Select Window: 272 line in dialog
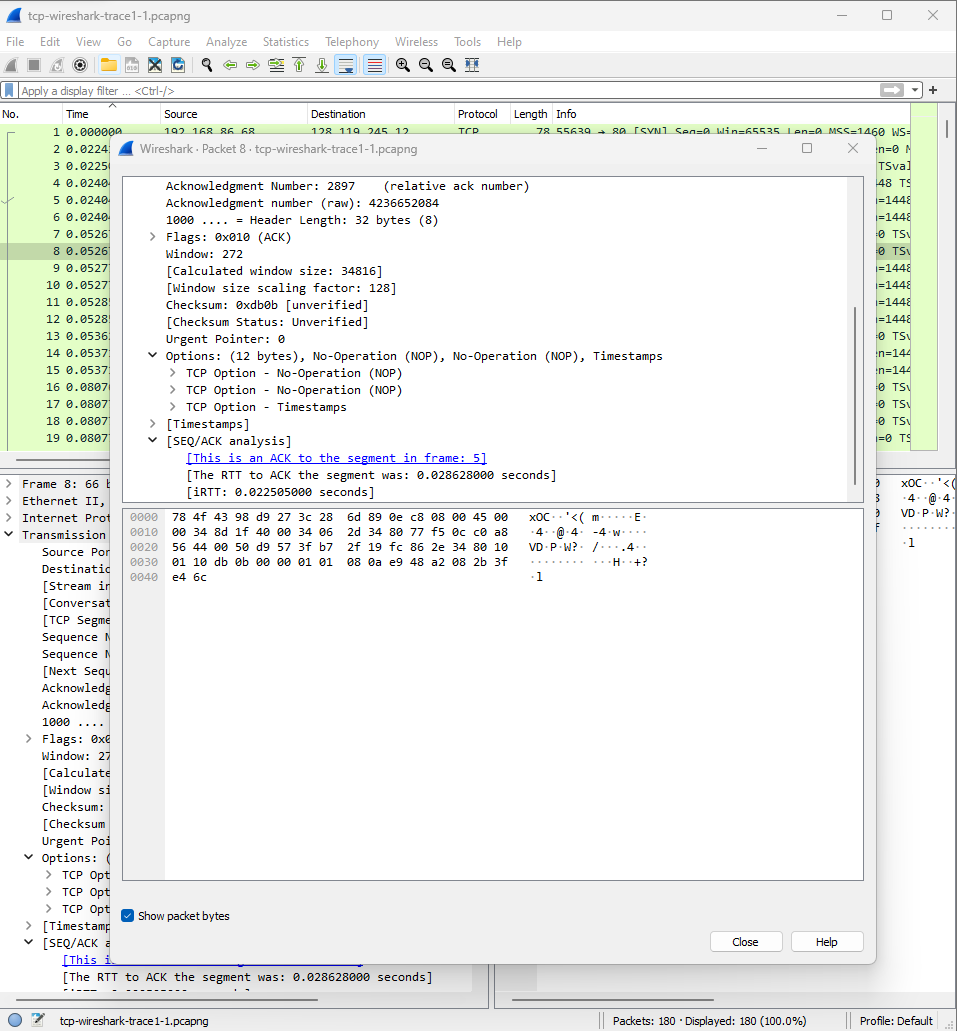 pos(204,254)
